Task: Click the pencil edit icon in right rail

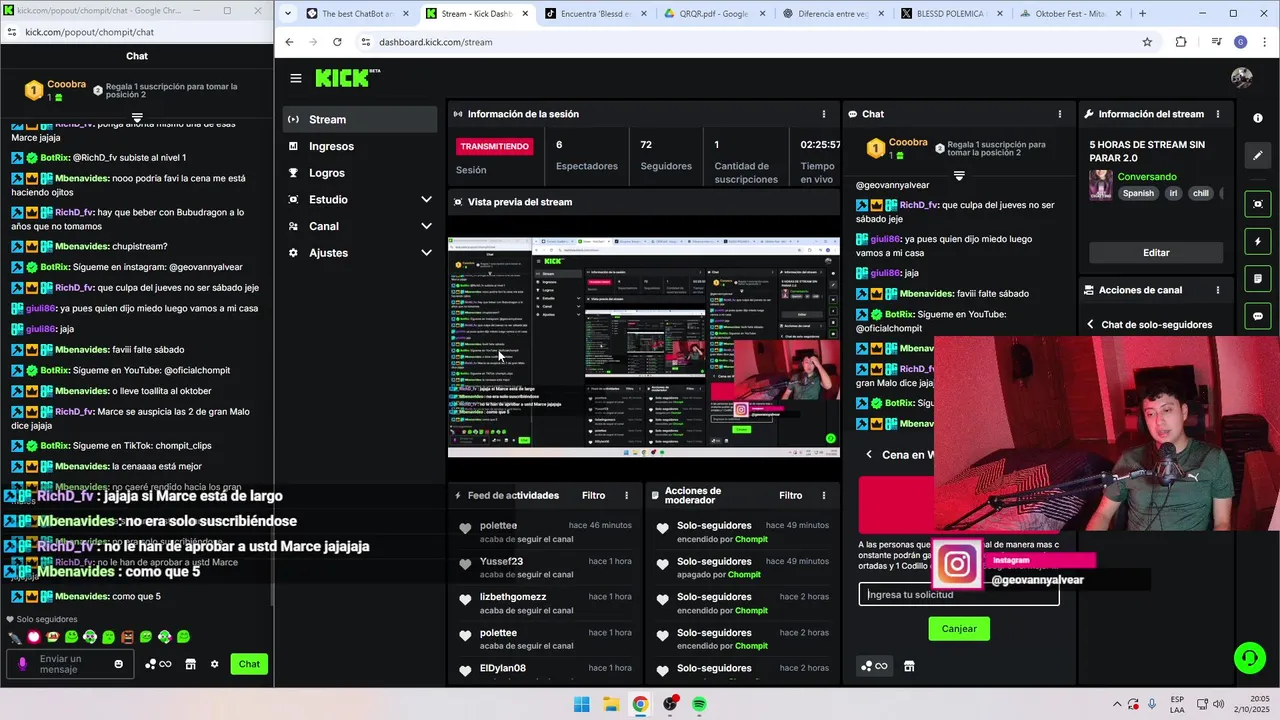Action: pyautogui.click(x=1258, y=156)
